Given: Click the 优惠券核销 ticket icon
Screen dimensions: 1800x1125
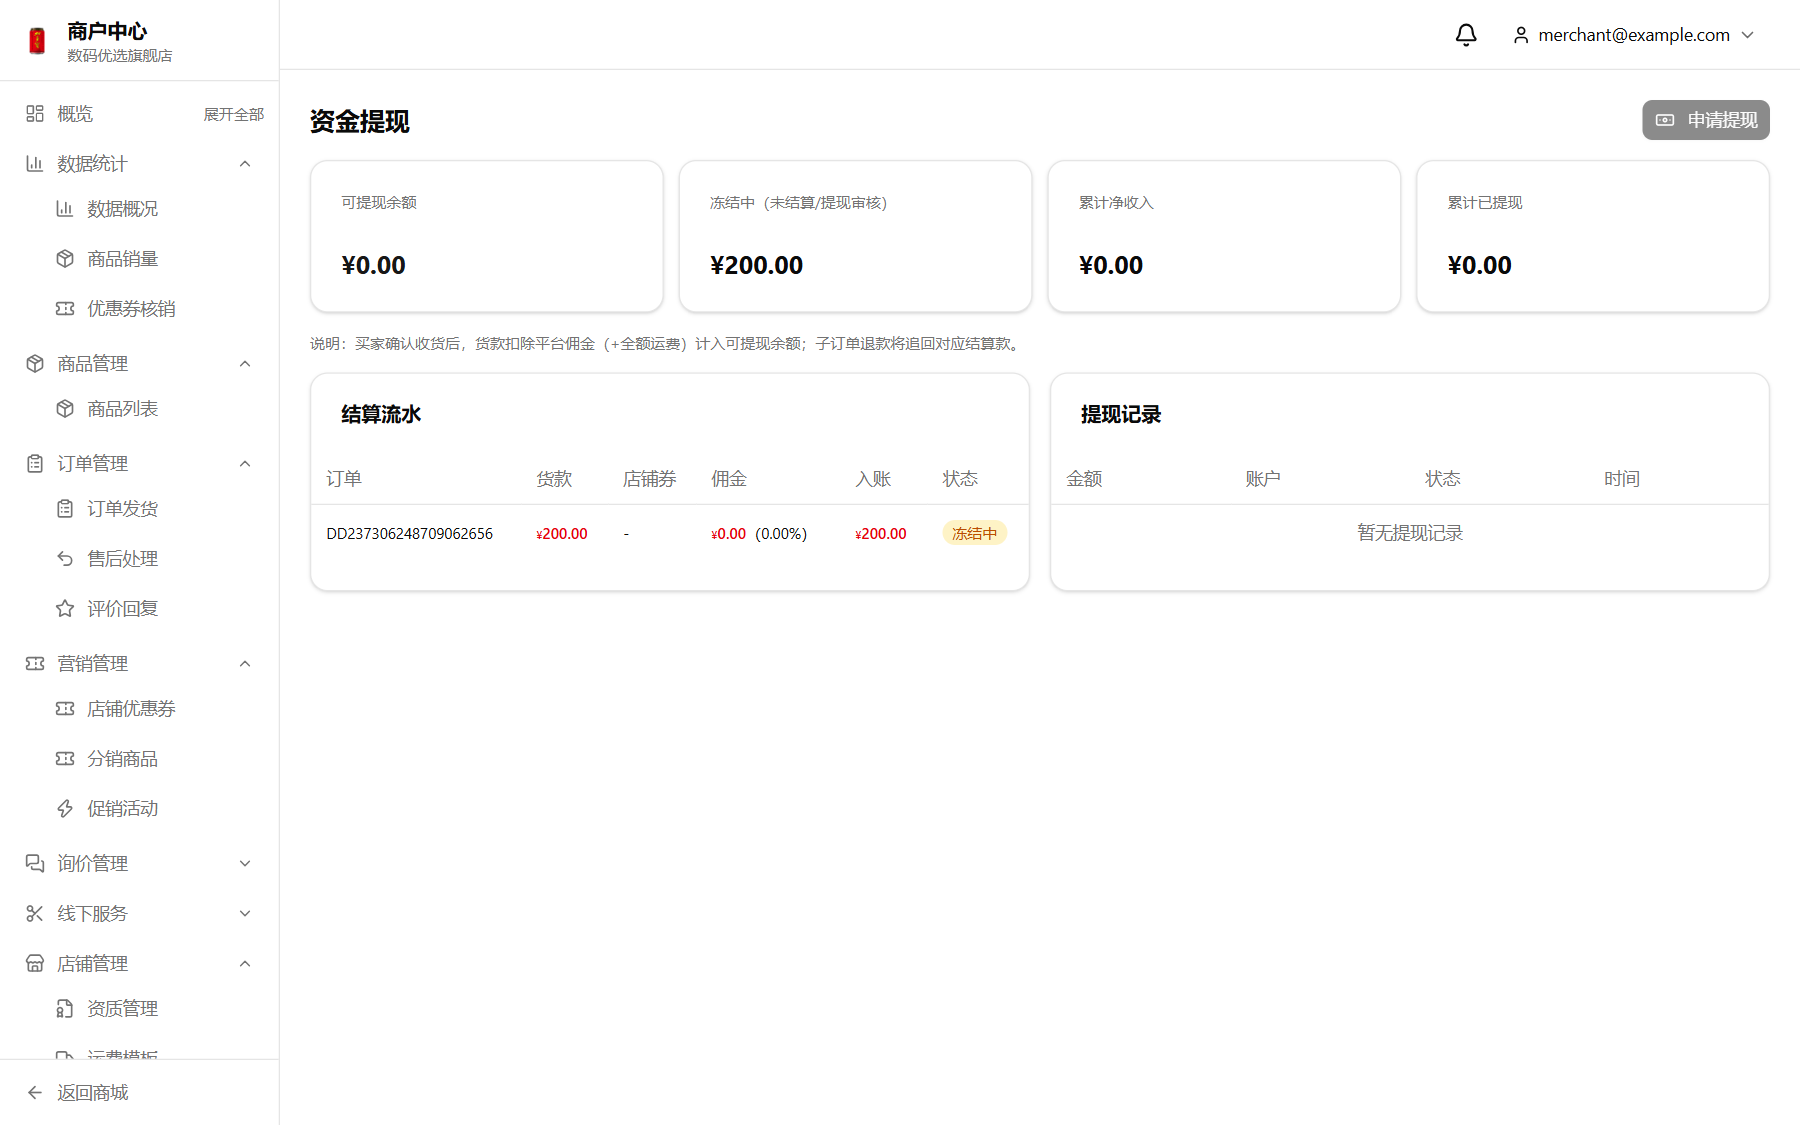Looking at the screenshot, I should click(65, 309).
